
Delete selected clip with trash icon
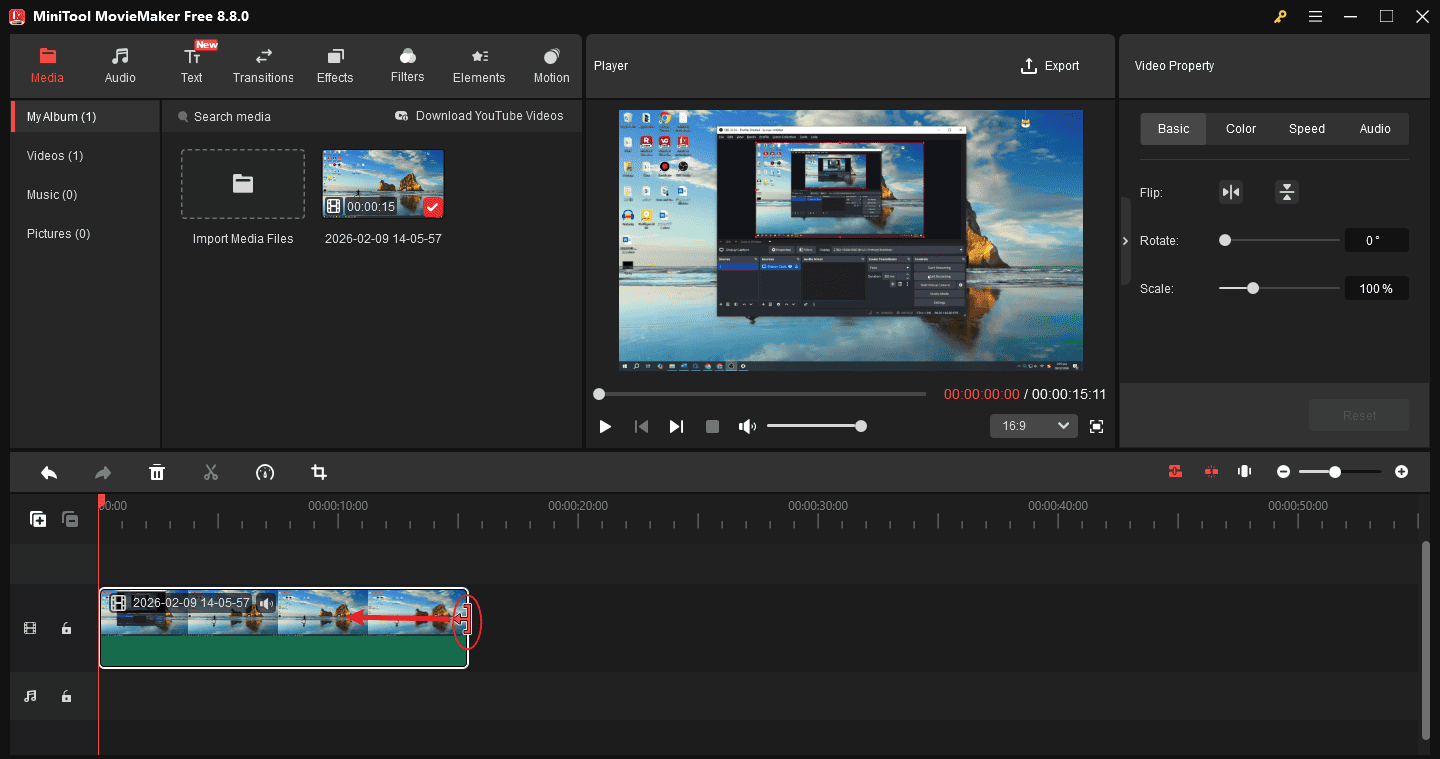point(157,472)
